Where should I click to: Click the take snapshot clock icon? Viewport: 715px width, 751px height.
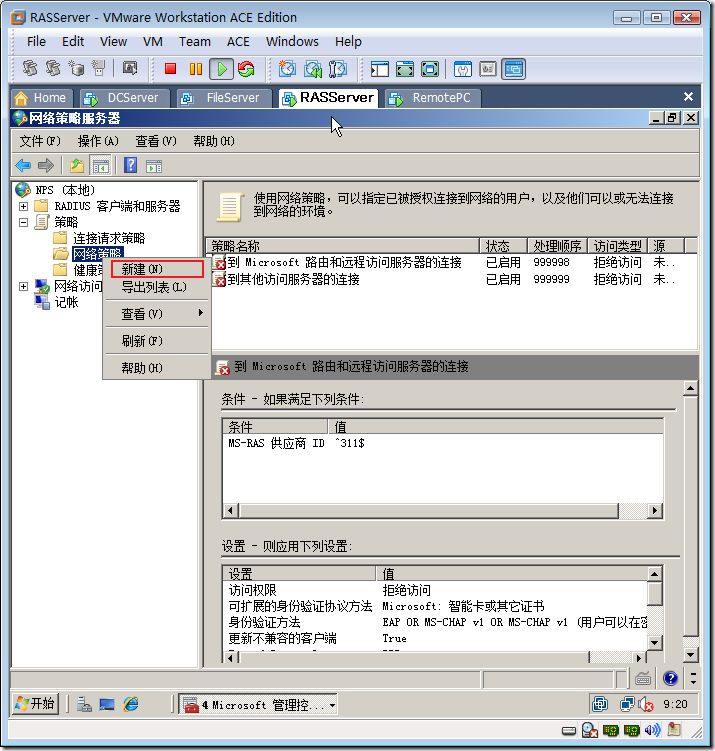pyautogui.click(x=287, y=69)
